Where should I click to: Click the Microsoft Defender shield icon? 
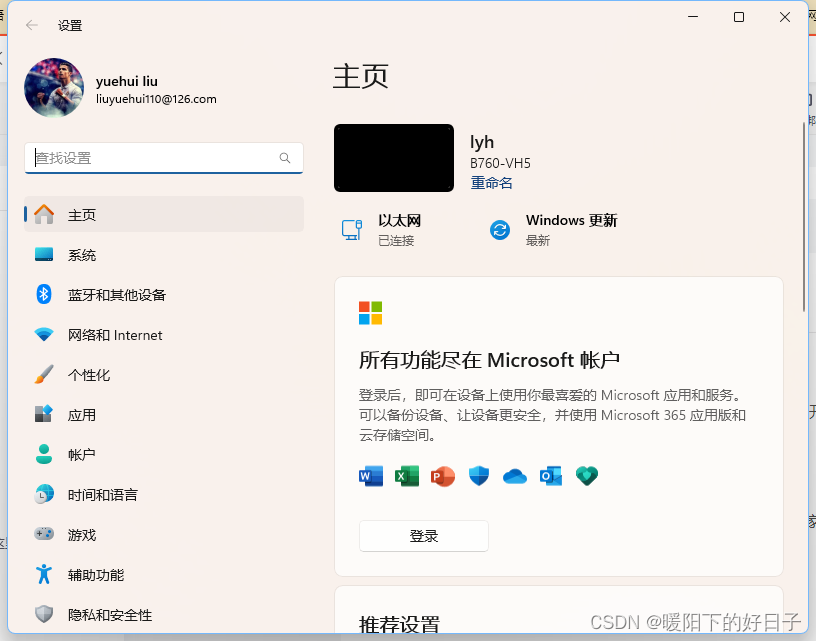(479, 476)
